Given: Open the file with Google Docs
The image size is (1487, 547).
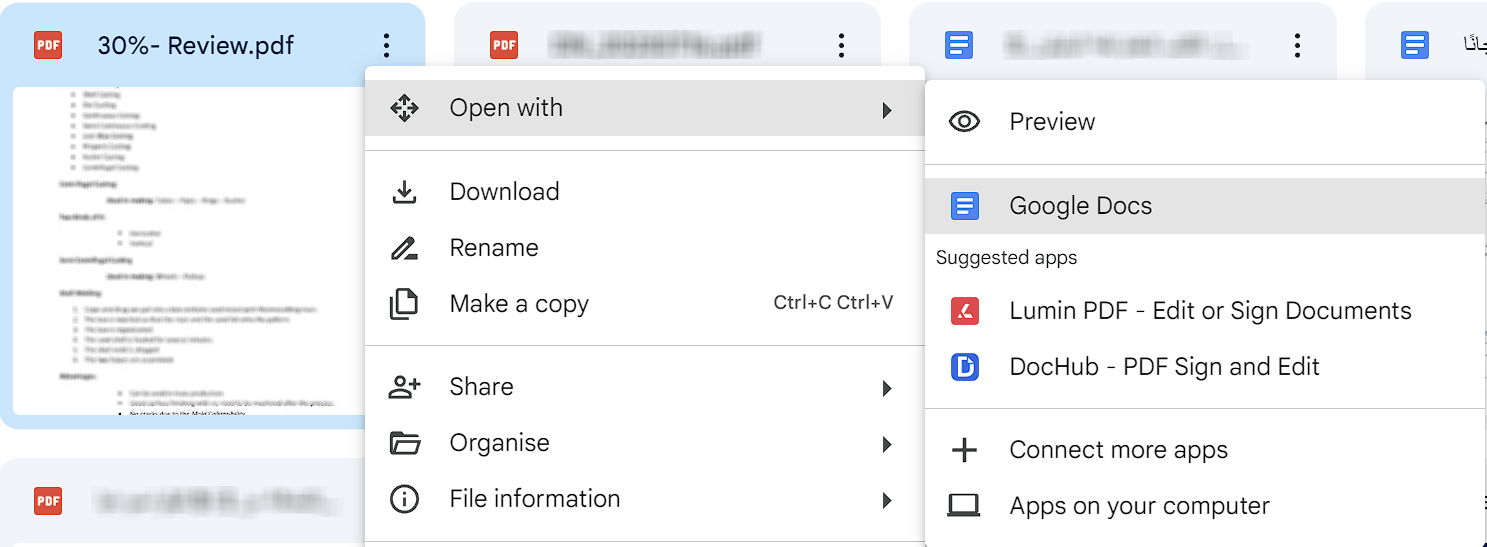Looking at the screenshot, I should (x=1205, y=206).
